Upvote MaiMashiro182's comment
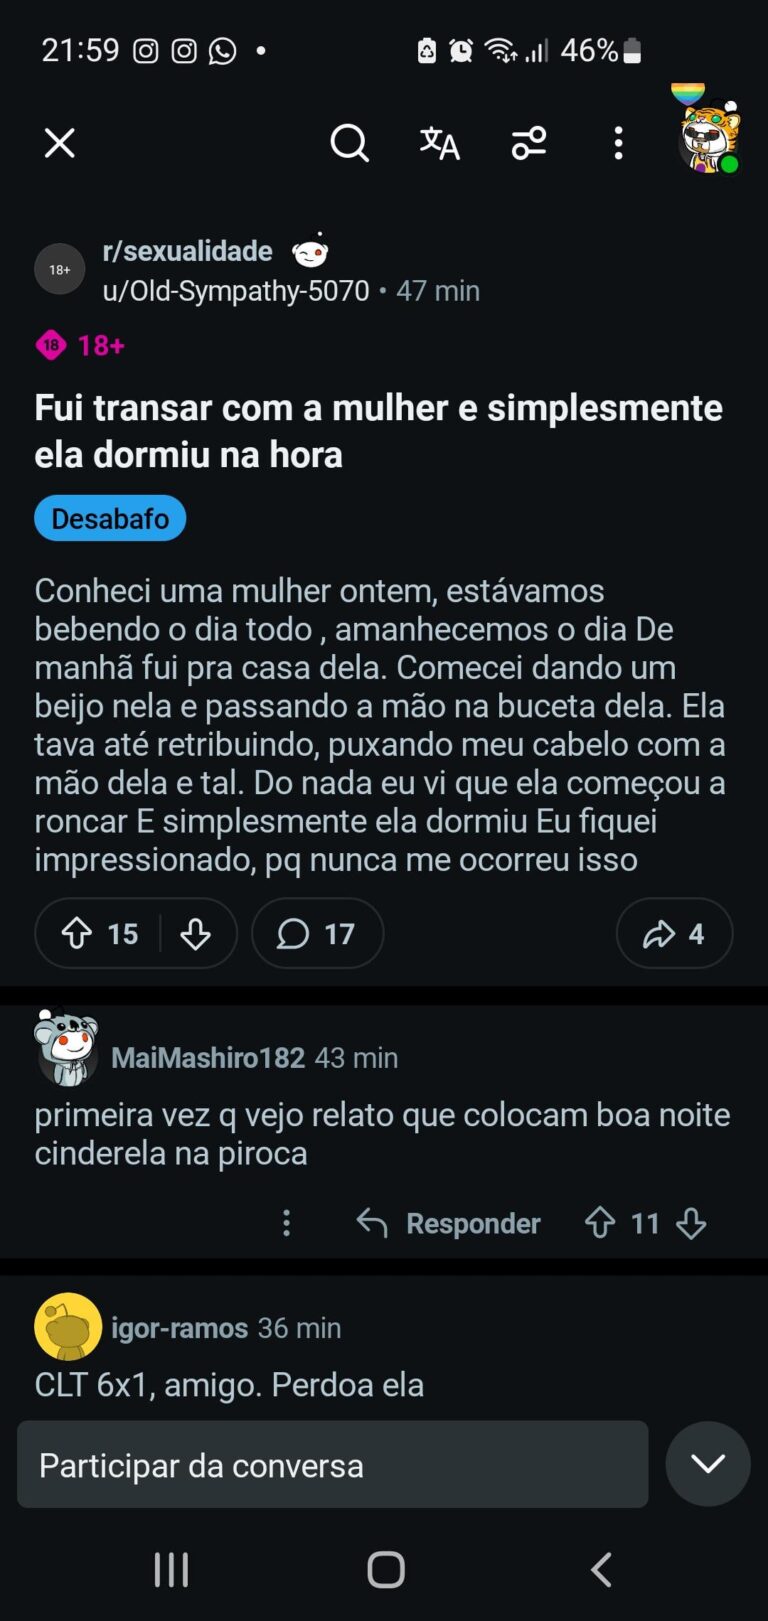 600,1223
